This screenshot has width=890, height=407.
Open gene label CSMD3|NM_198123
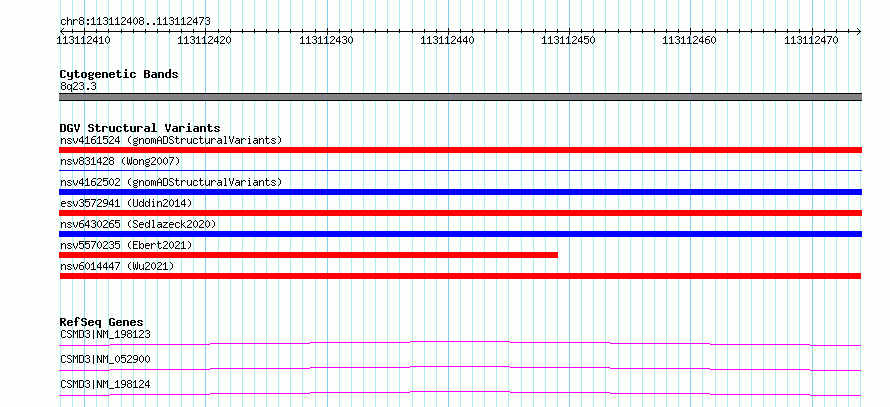click(x=105, y=334)
